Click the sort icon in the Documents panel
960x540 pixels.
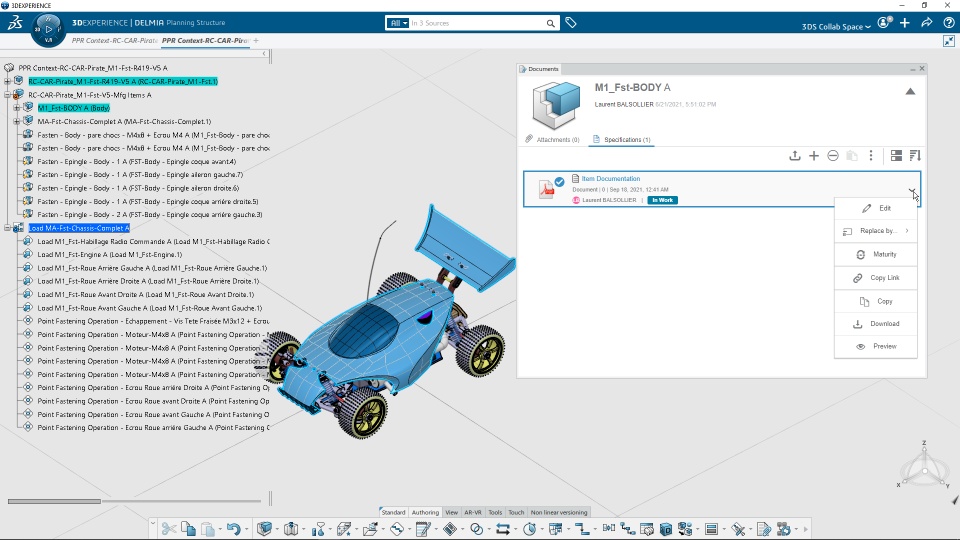coord(915,156)
